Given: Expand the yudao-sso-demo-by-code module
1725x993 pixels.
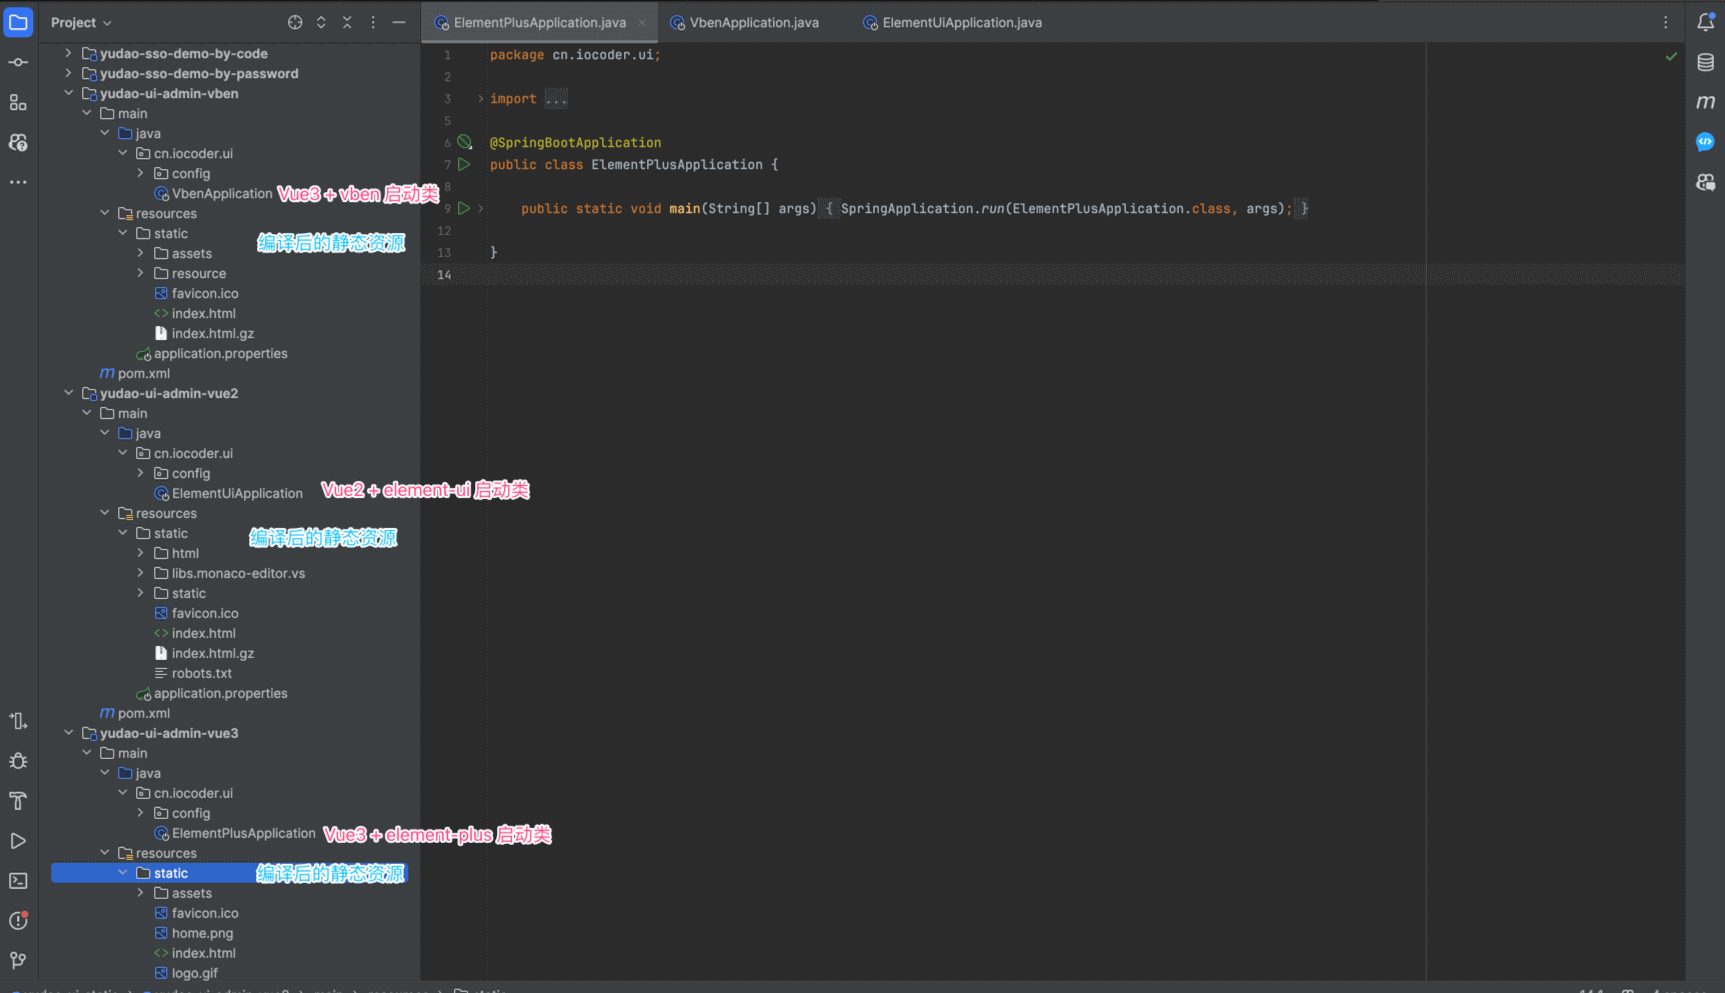Looking at the screenshot, I should (69, 53).
